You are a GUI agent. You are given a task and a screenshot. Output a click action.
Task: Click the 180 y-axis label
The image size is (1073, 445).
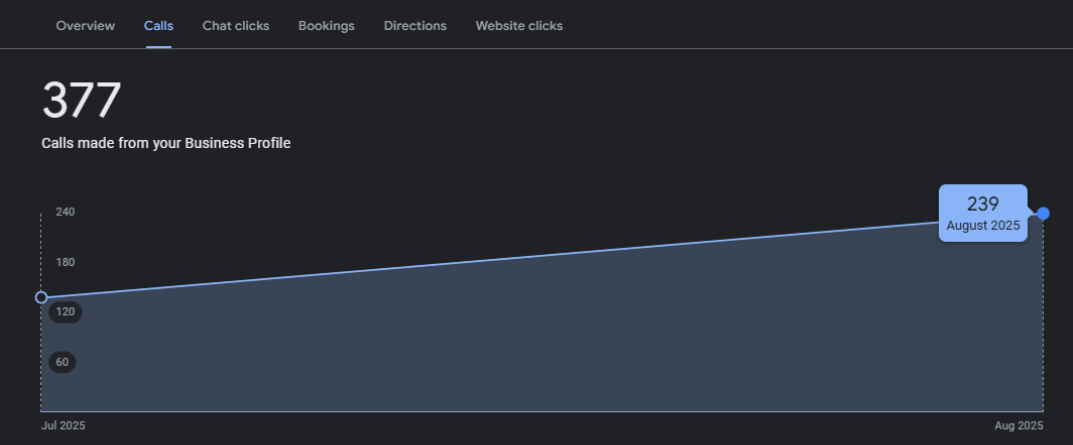(65, 262)
